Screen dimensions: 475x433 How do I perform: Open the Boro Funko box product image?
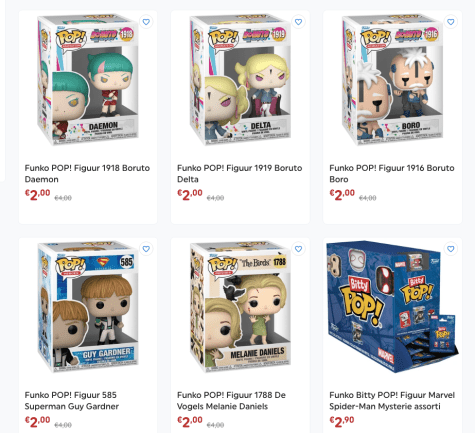click(393, 79)
